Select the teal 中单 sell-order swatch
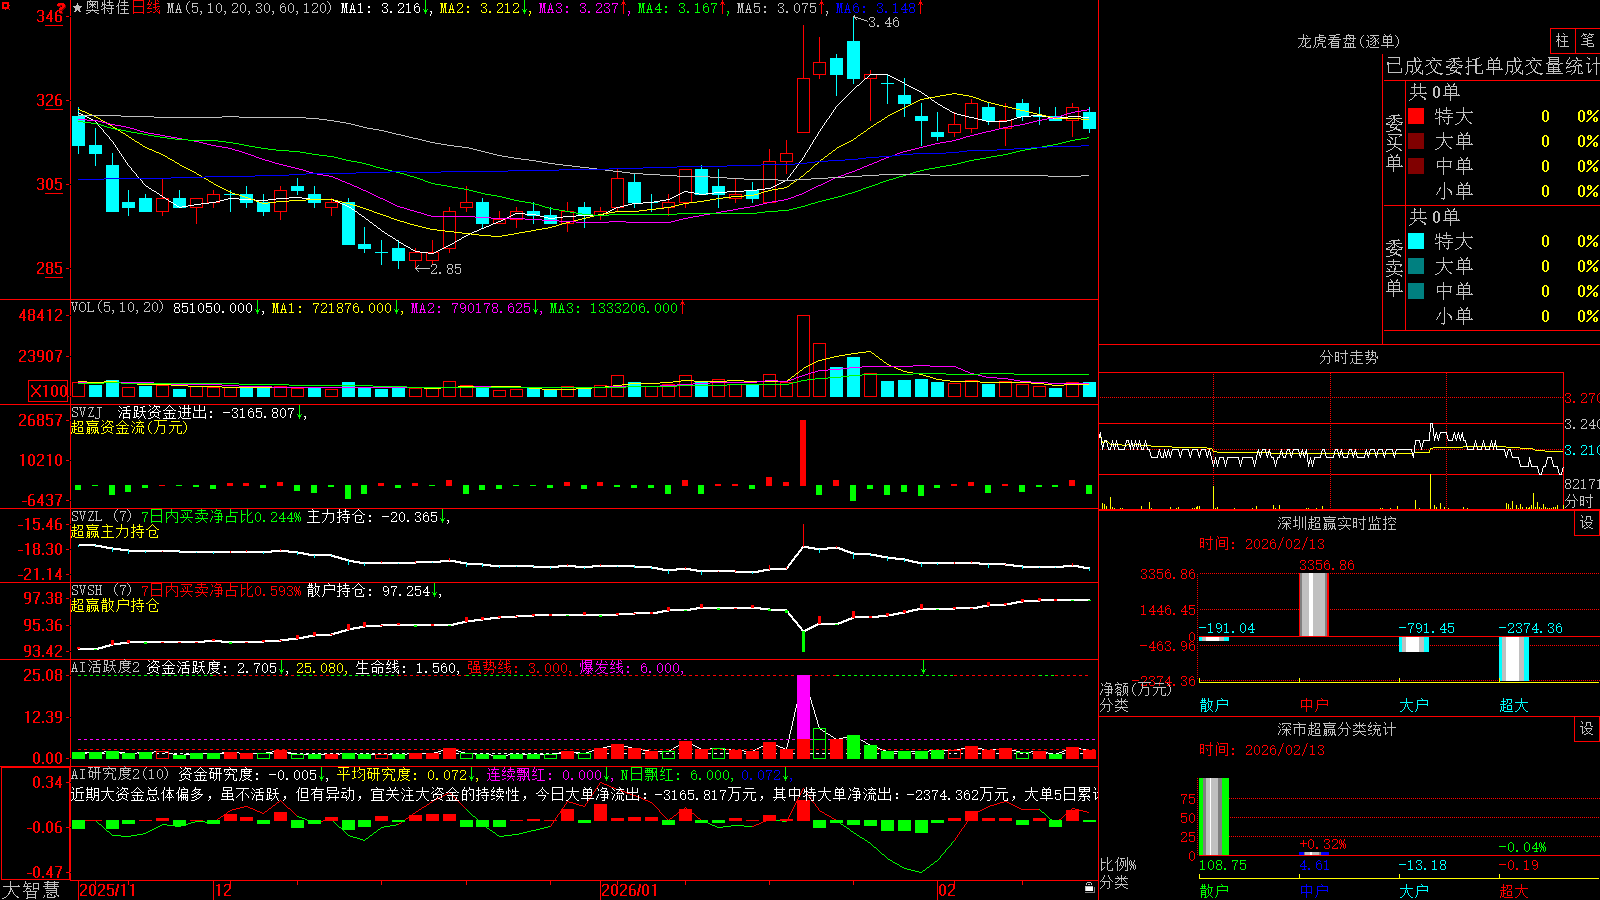The height and width of the screenshot is (900, 1600). 1416,291
